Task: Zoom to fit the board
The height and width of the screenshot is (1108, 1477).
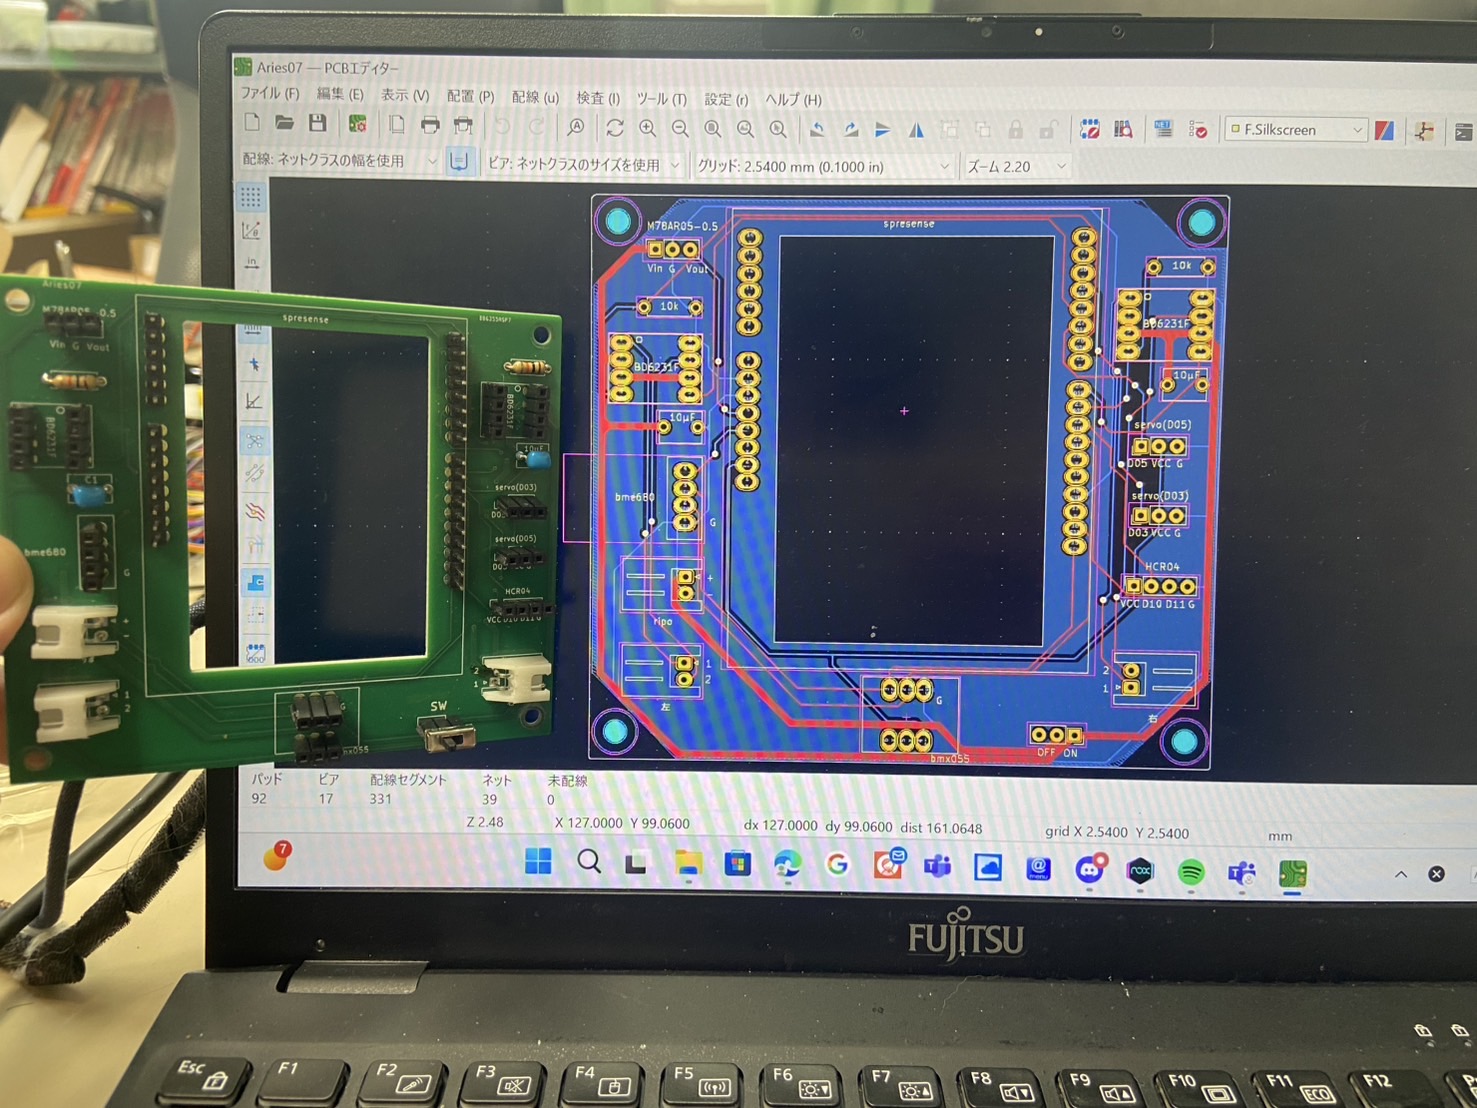Action: (713, 129)
